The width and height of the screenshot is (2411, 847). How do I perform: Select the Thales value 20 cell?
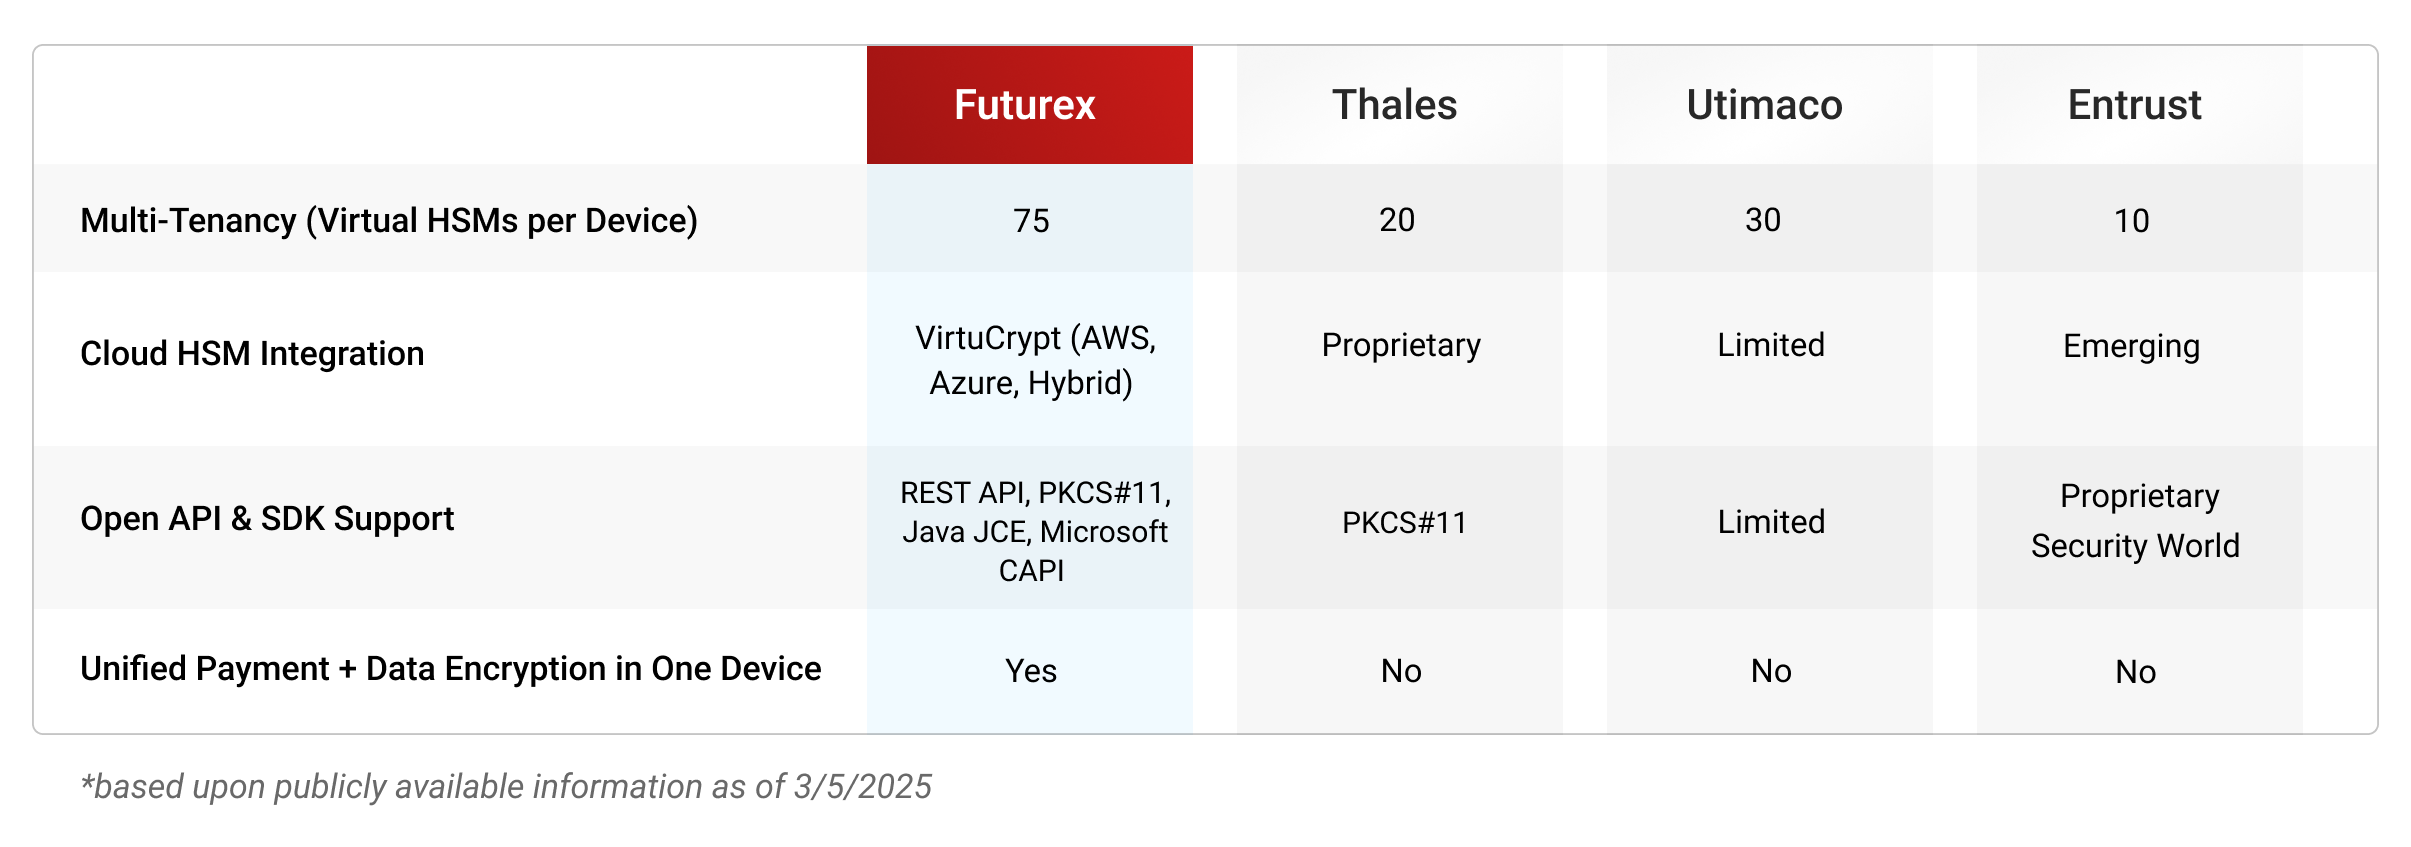[x=1399, y=219]
